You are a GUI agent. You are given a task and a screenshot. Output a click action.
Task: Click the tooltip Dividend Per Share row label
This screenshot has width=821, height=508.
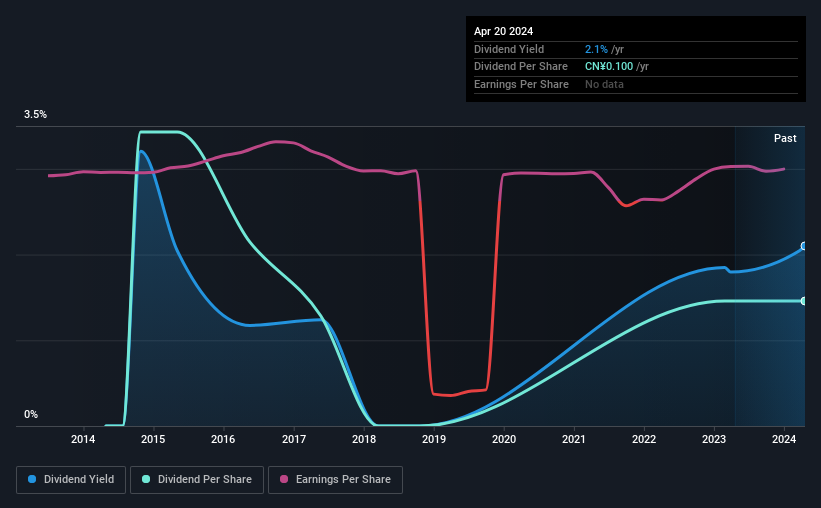[x=520, y=67]
